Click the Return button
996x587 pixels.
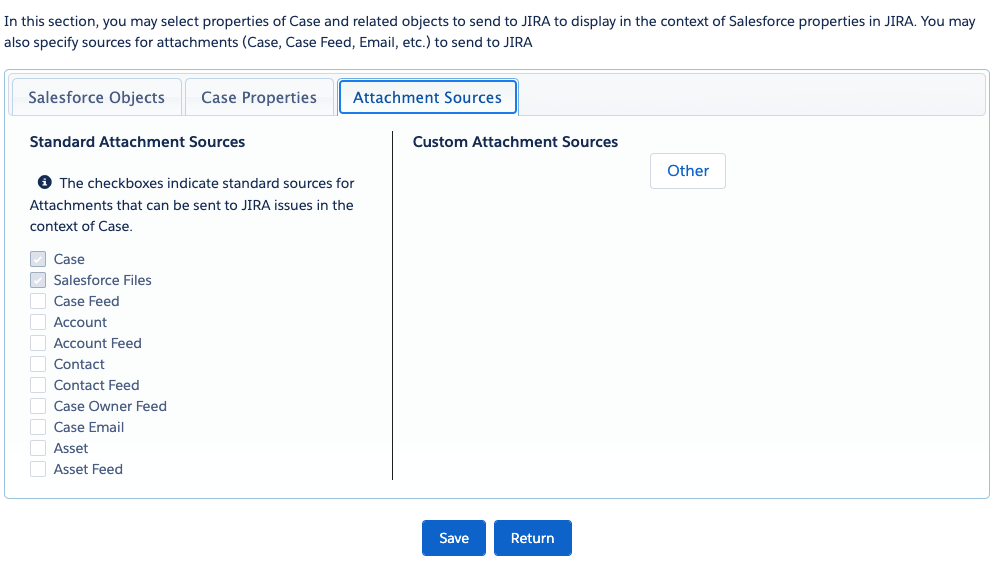[532, 538]
